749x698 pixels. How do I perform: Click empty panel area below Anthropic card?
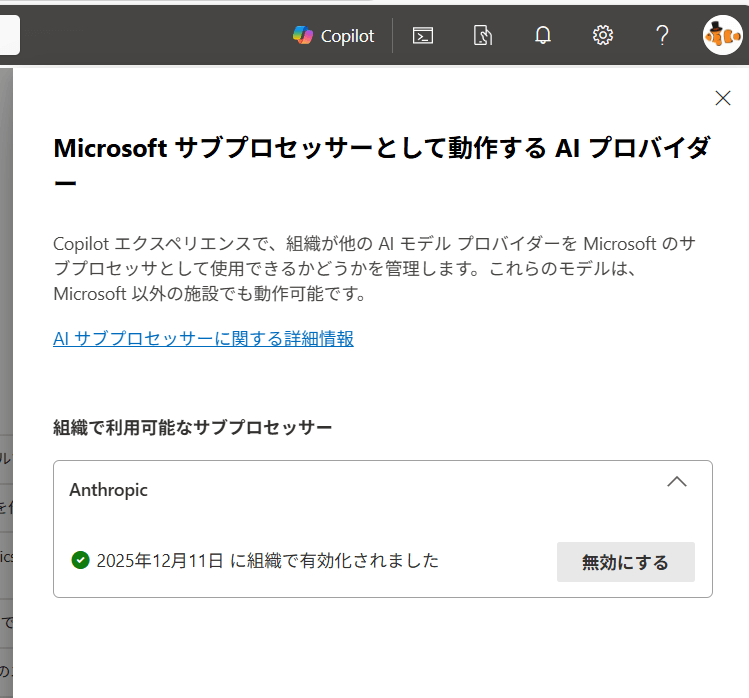pyautogui.click(x=380, y=650)
